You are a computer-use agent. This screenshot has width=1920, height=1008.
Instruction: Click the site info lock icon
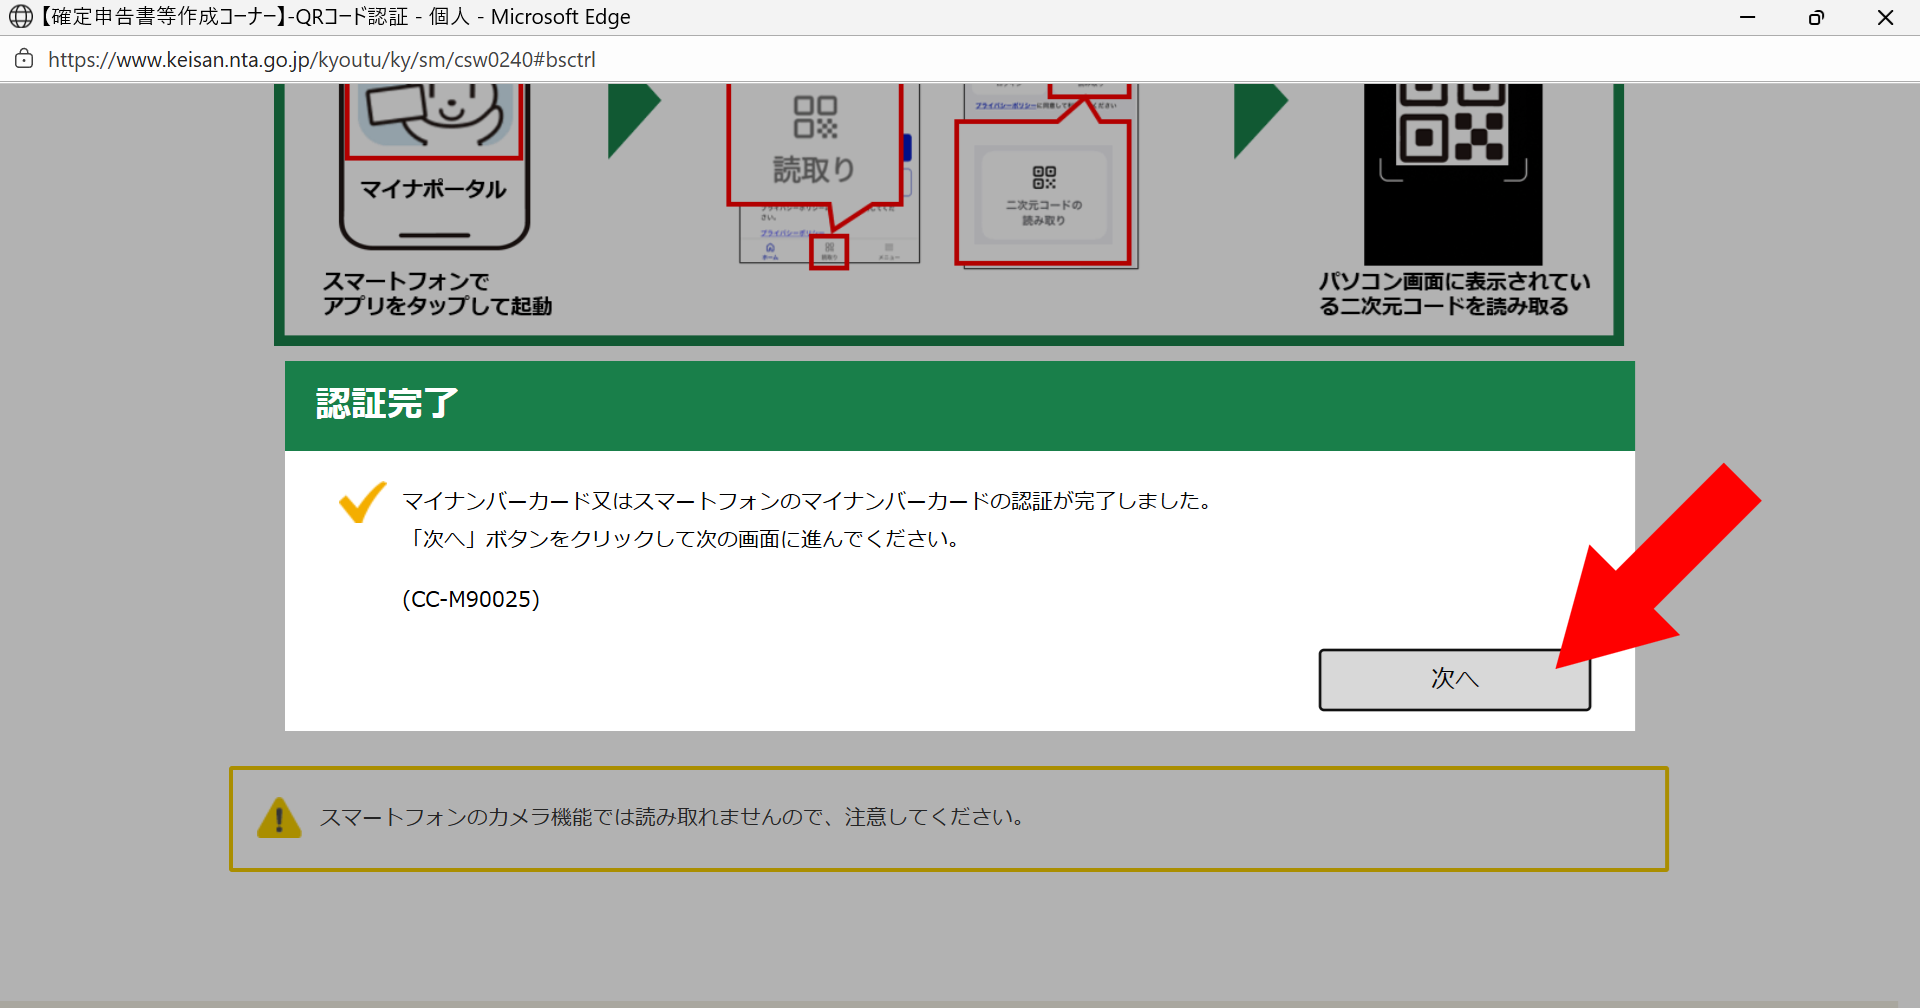point(24,59)
